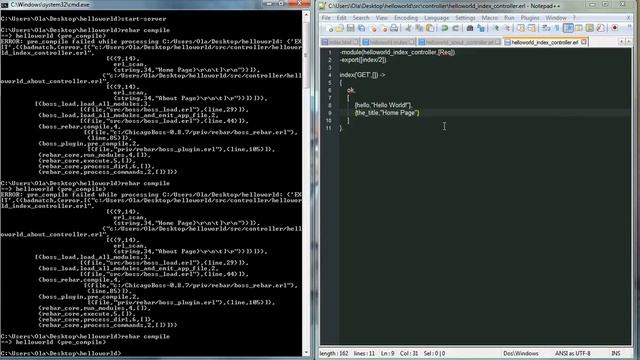Open the View menu
Image resolution: width=640 pixels, height=360 pixels.
tap(382, 18)
